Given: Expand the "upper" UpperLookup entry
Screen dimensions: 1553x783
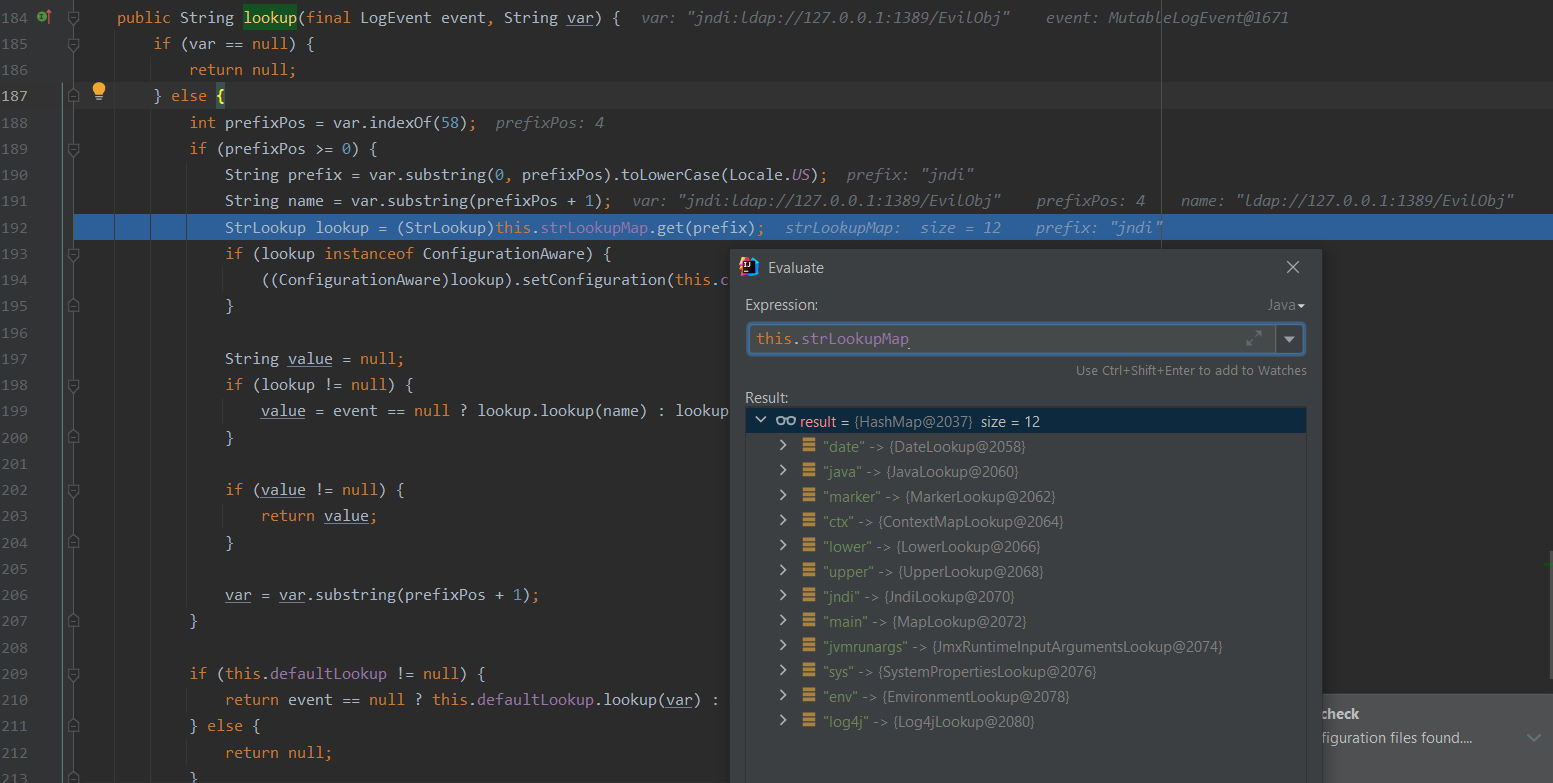Looking at the screenshot, I should [783, 571].
